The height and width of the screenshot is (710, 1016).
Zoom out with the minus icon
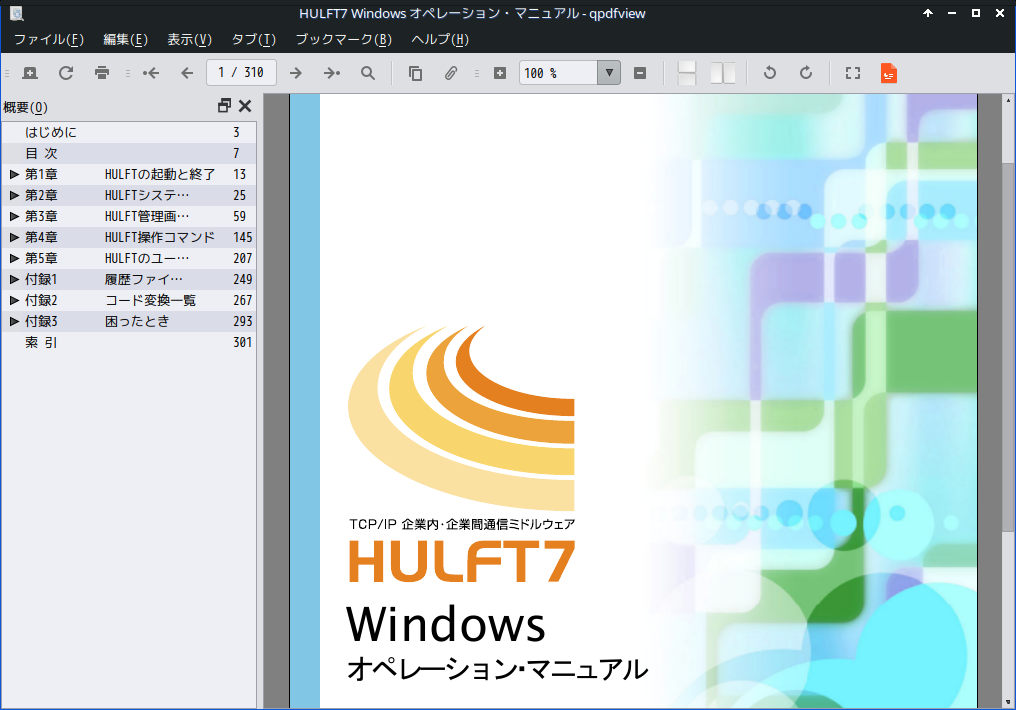(640, 73)
